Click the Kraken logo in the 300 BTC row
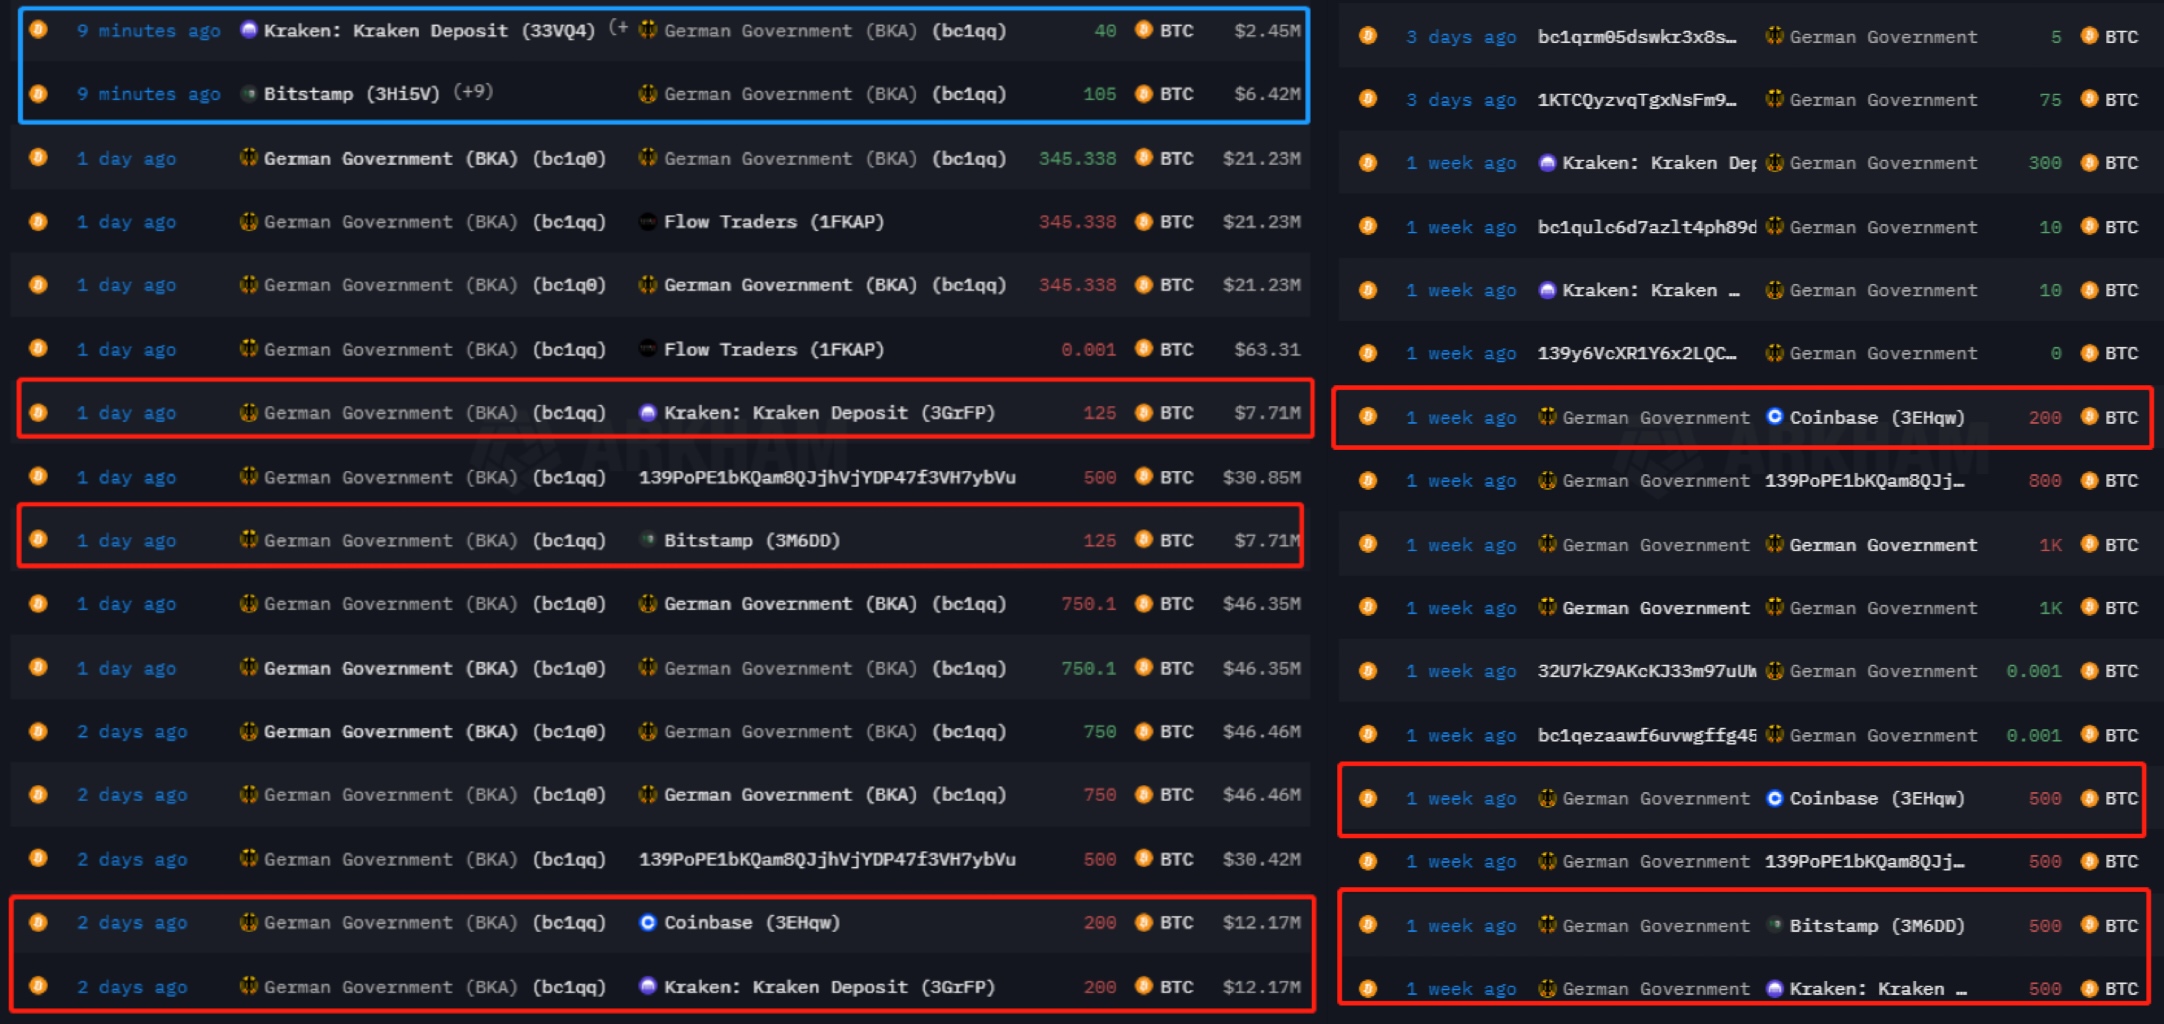Image resolution: width=2164 pixels, height=1024 pixels. (x=1547, y=162)
